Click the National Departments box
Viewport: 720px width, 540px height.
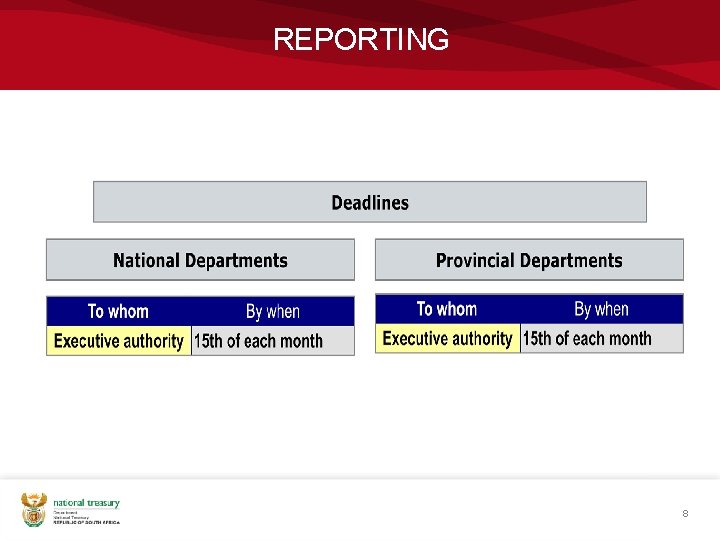200,260
